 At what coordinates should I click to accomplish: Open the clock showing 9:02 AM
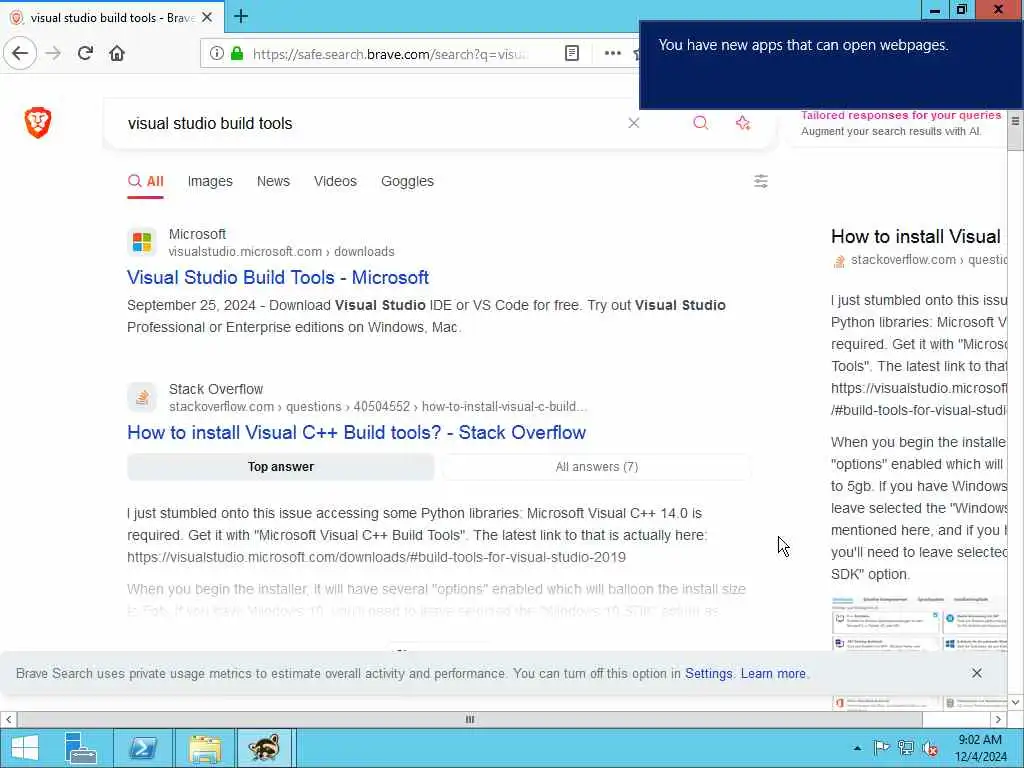click(980, 748)
